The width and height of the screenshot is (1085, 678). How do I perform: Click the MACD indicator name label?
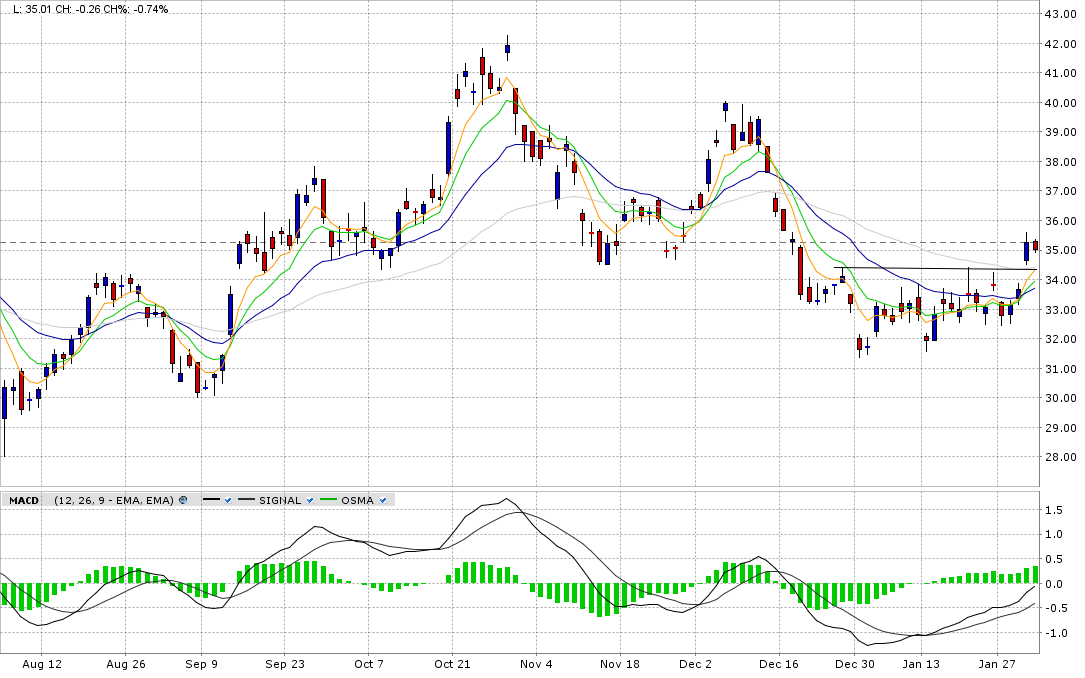(24, 500)
